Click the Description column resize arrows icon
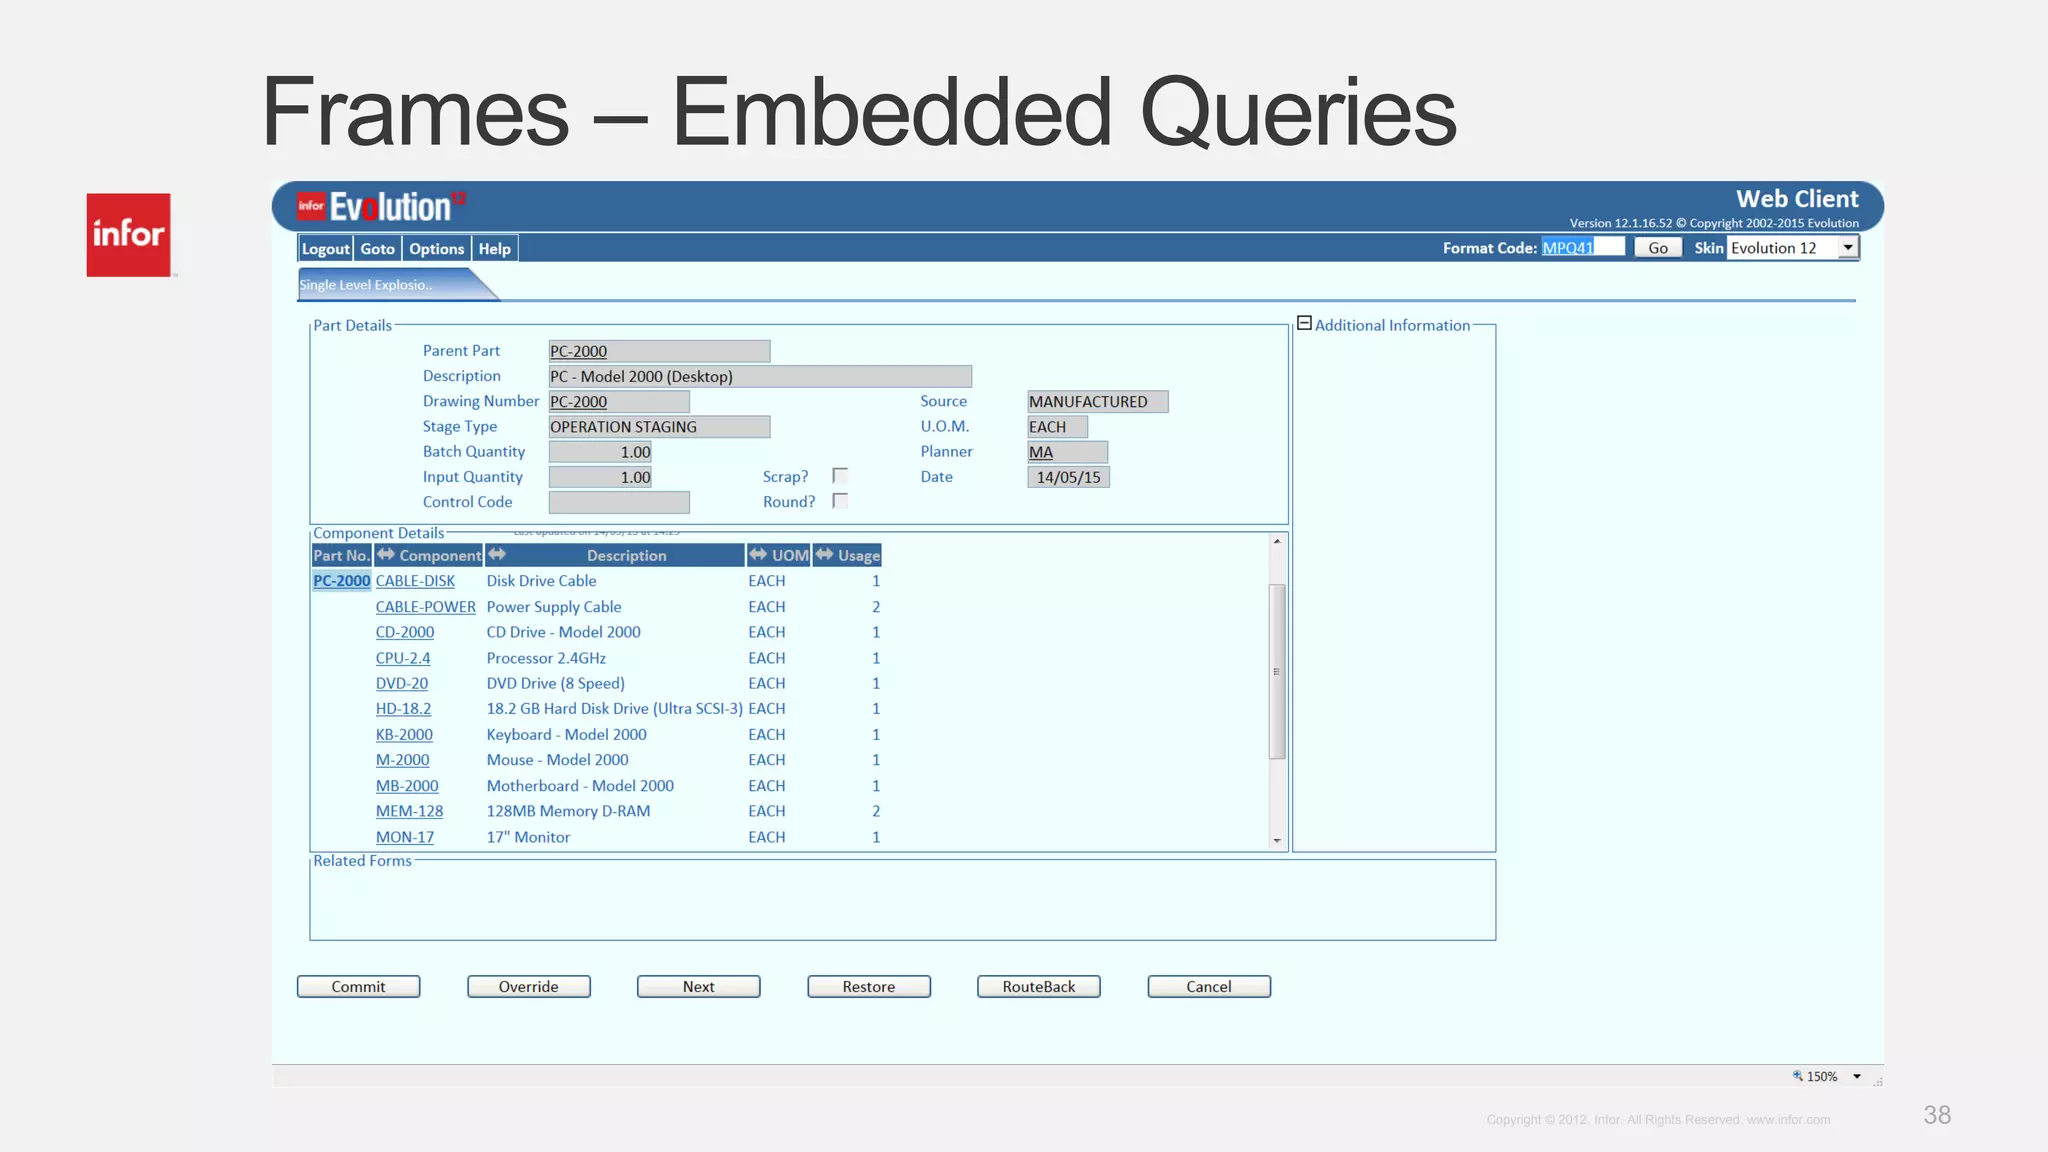The image size is (2048, 1152). tap(497, 555)
